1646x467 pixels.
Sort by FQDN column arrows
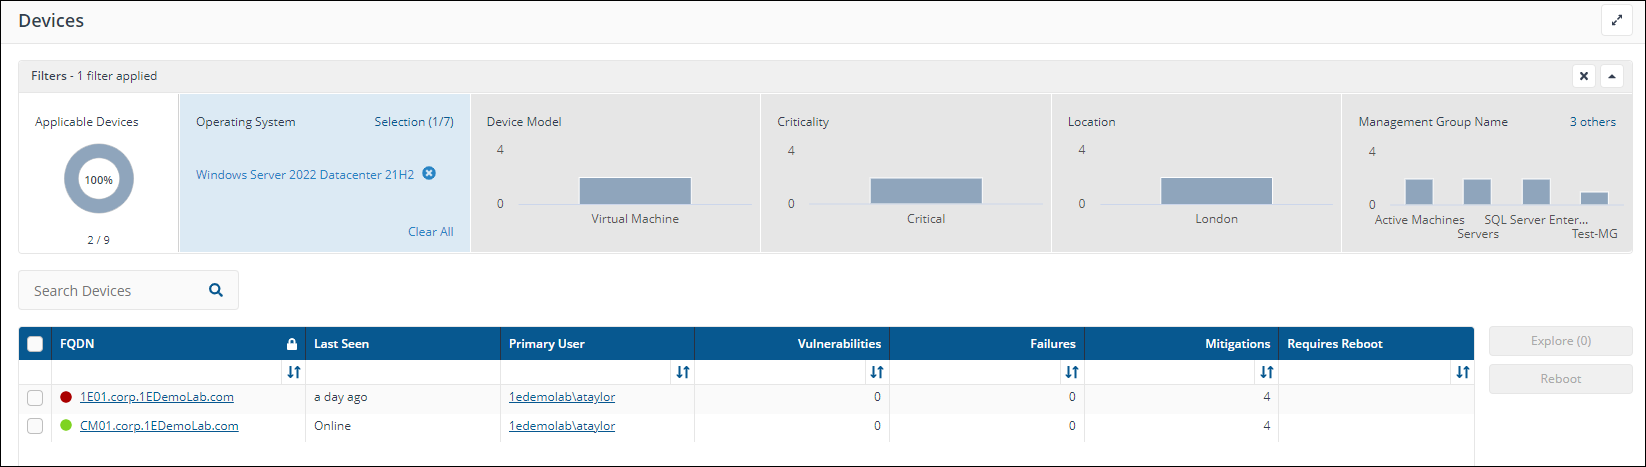pyautogui.click(x=293, y=372)
